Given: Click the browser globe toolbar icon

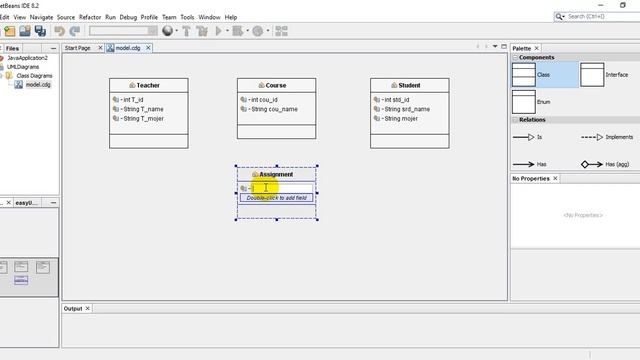Looking at the screenshot, I should point(167,31).
